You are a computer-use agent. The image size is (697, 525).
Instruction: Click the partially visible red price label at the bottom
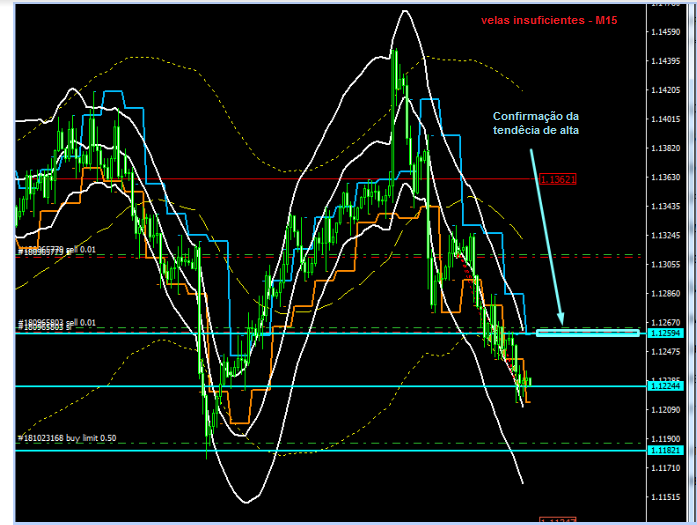point(557,521)
